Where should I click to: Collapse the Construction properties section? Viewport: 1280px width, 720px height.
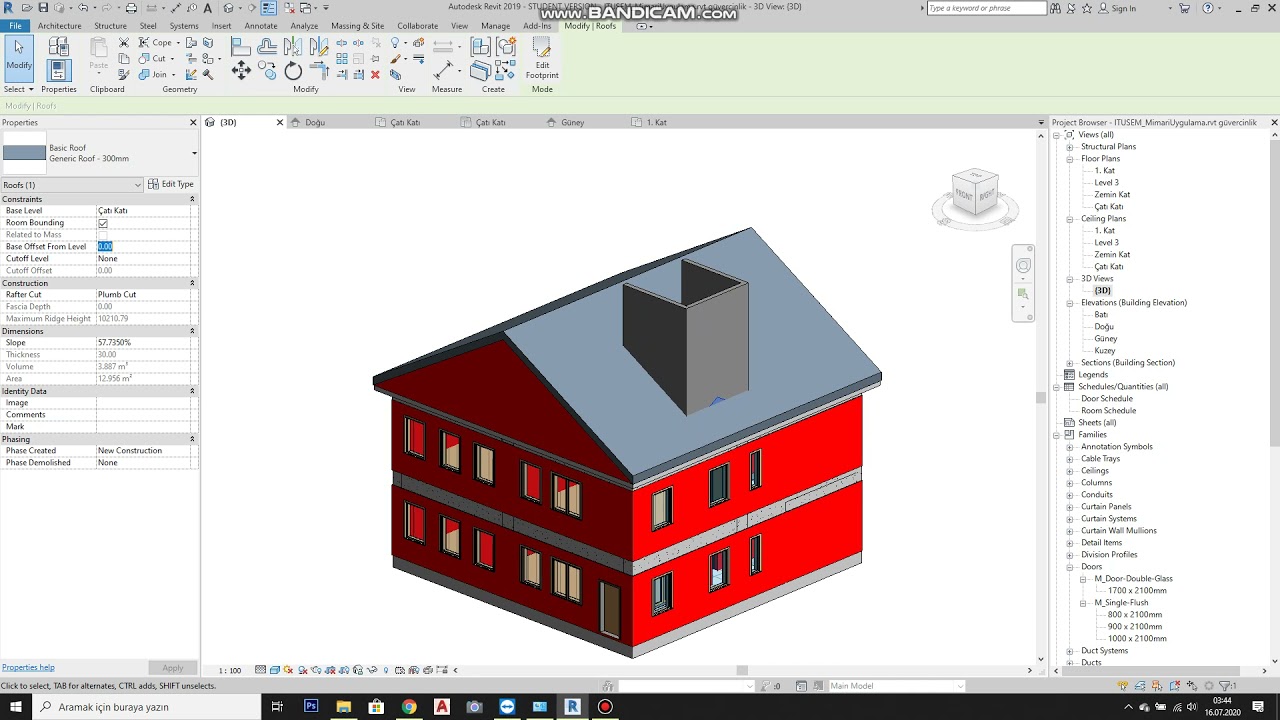tap(192, 283)
